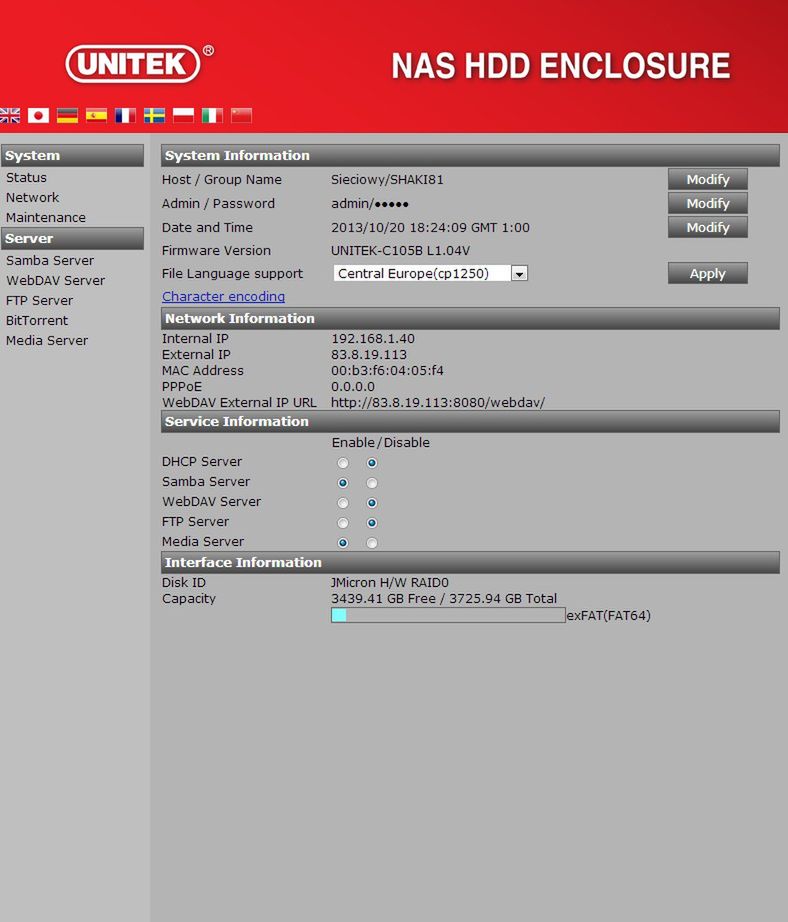Open Media Server settings in sidebar
The image size is (788, 922).
coord(47,340)
